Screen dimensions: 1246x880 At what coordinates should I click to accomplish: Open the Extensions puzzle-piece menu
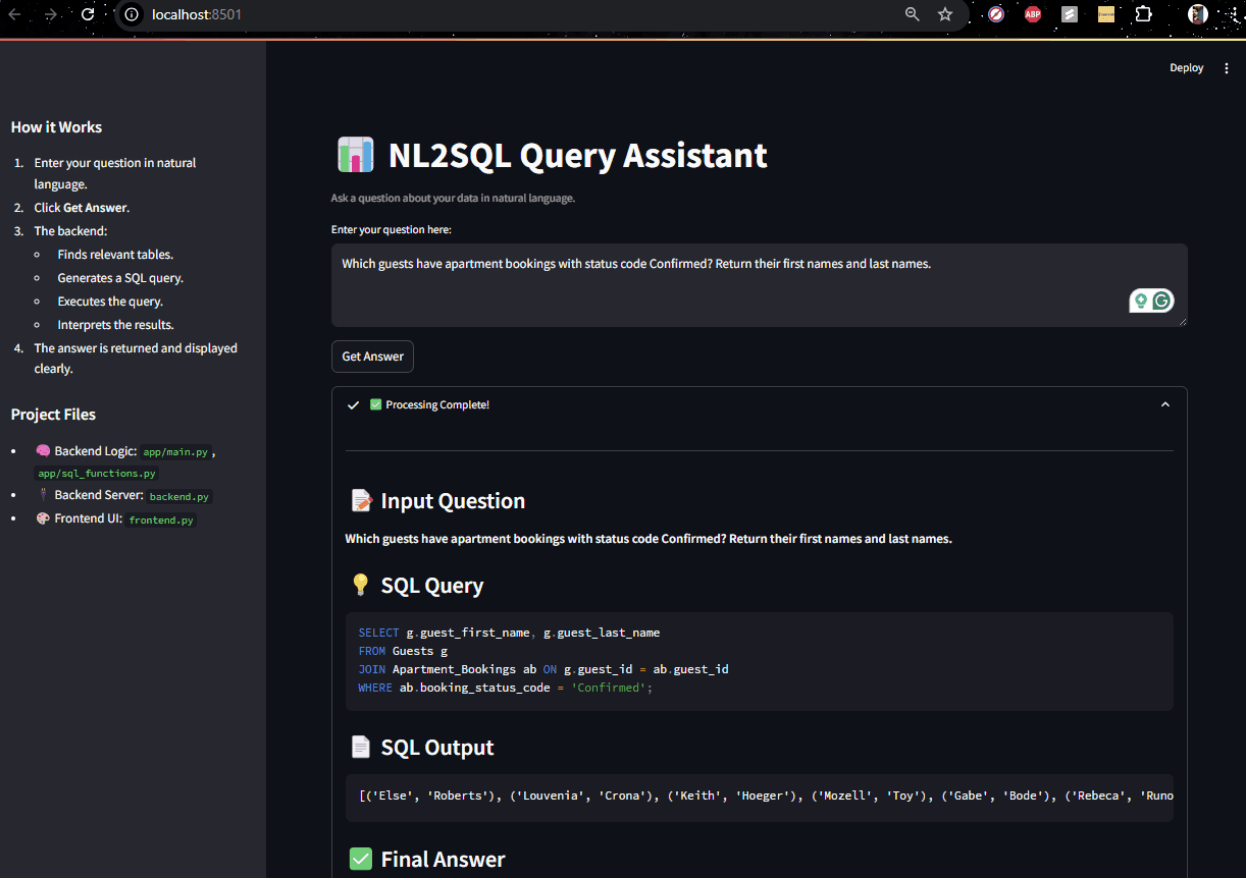point(1143,14)
